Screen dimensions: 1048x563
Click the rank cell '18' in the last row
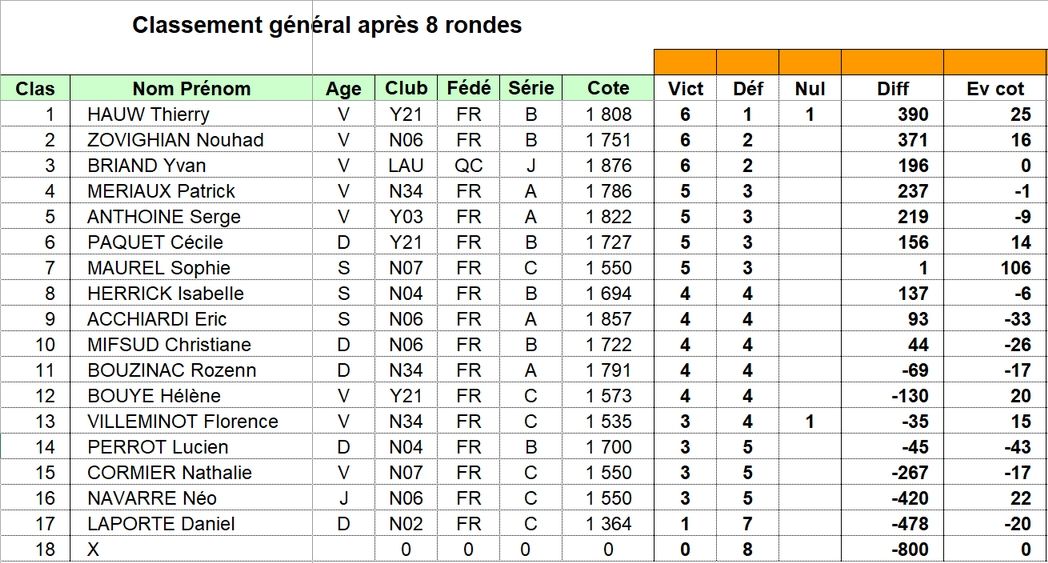(x=35, y=549)
